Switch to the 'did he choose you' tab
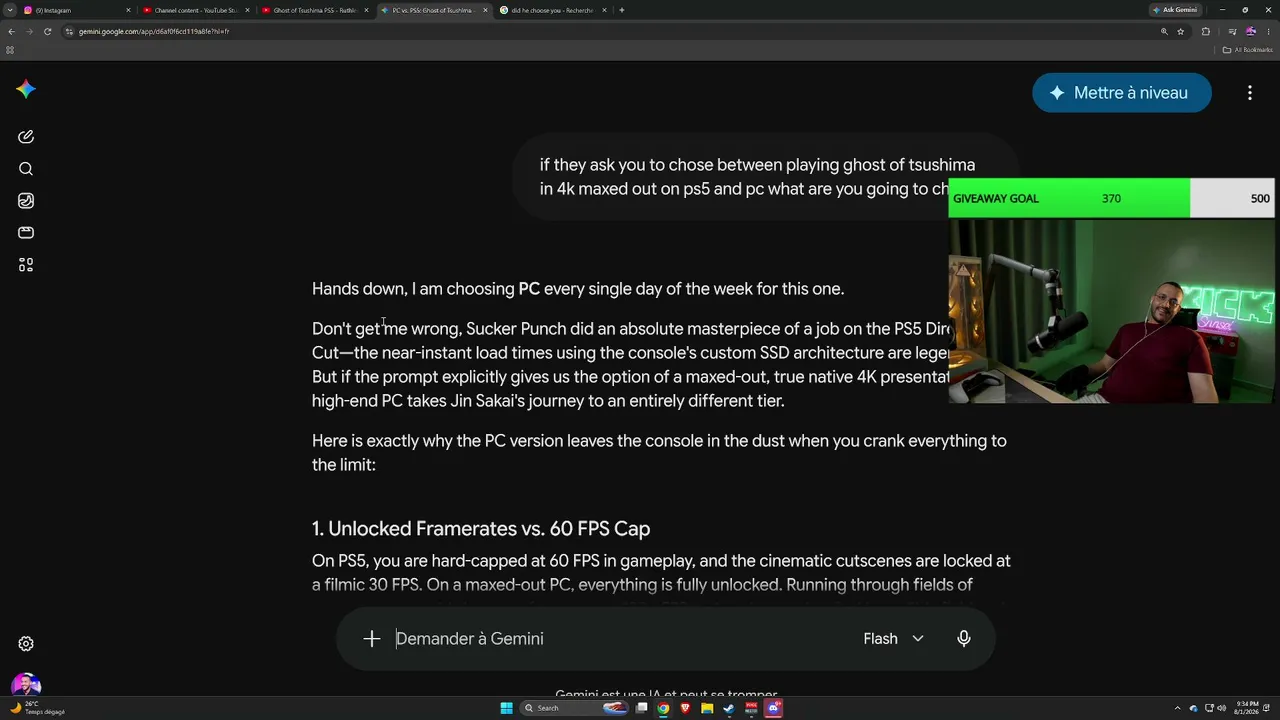This screenshot has width=1280, height=720. point(551,10)
